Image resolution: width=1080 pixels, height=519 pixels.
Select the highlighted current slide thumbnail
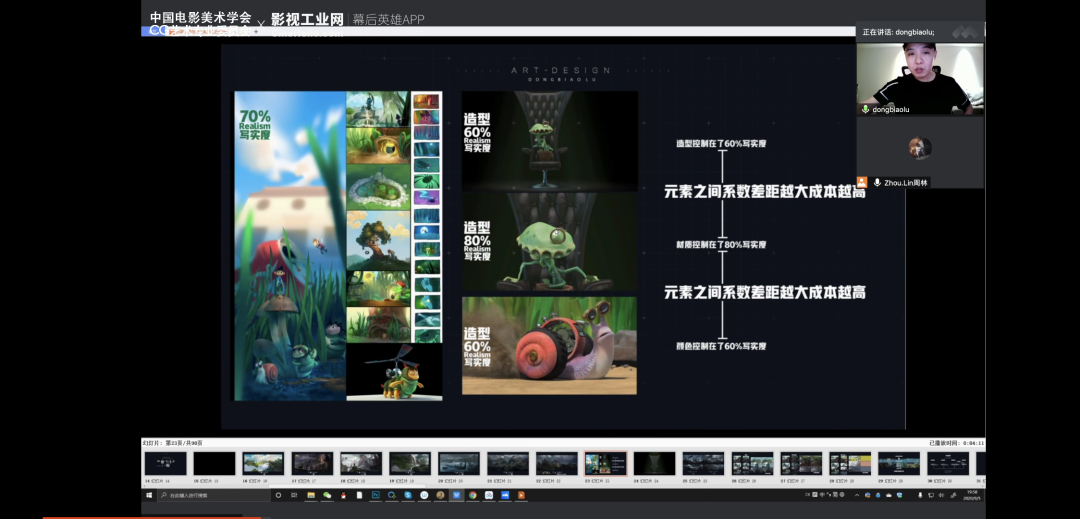click(x=605, y=464)
